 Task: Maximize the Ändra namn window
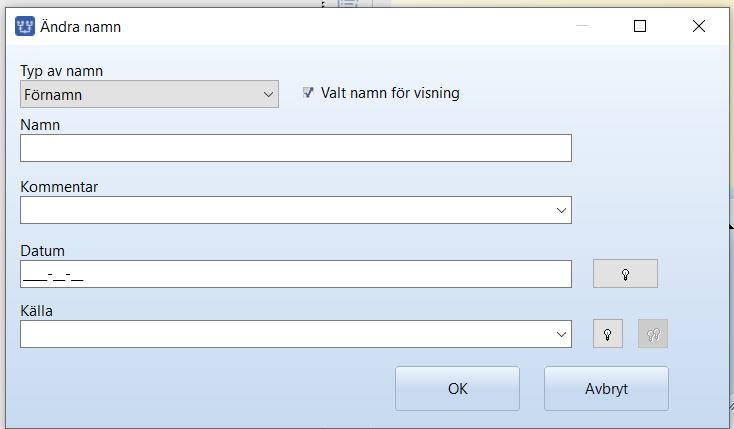pyautogui.click(x=640, y=27)
